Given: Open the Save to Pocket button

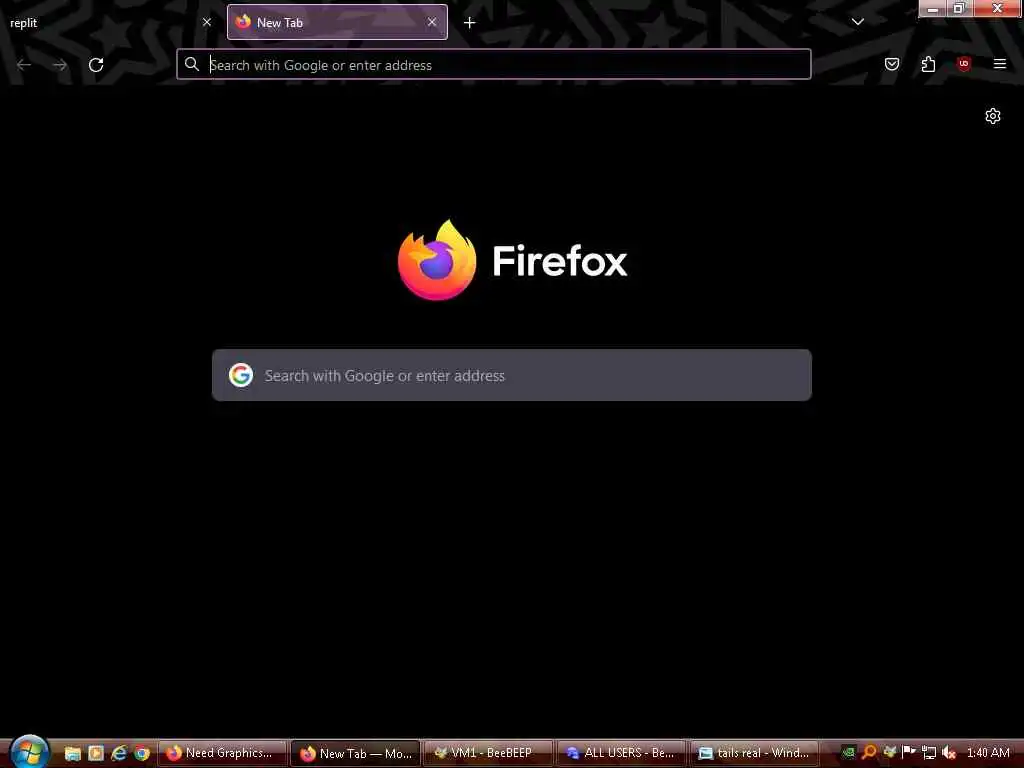Looking at the screenshot, I should click(892, 64).
